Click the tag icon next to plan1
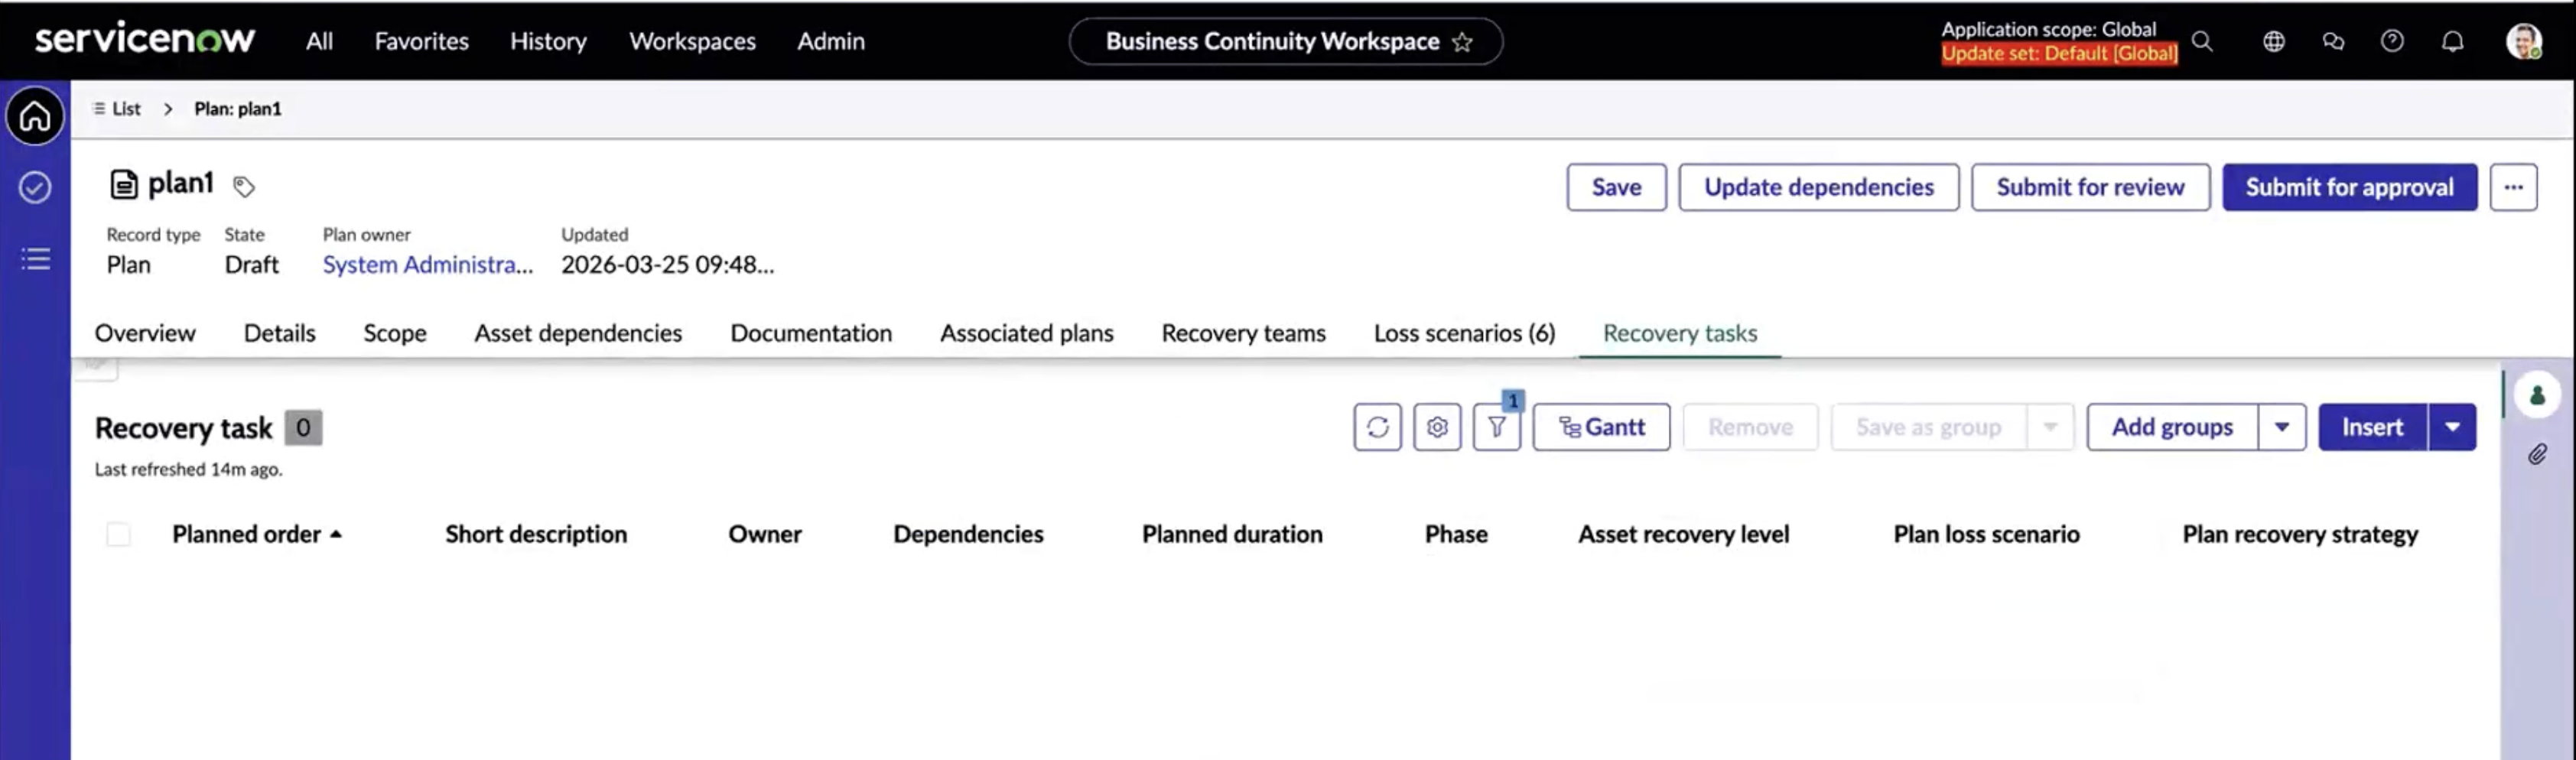This screenshot has height=760, width=2576. (244, 186)
